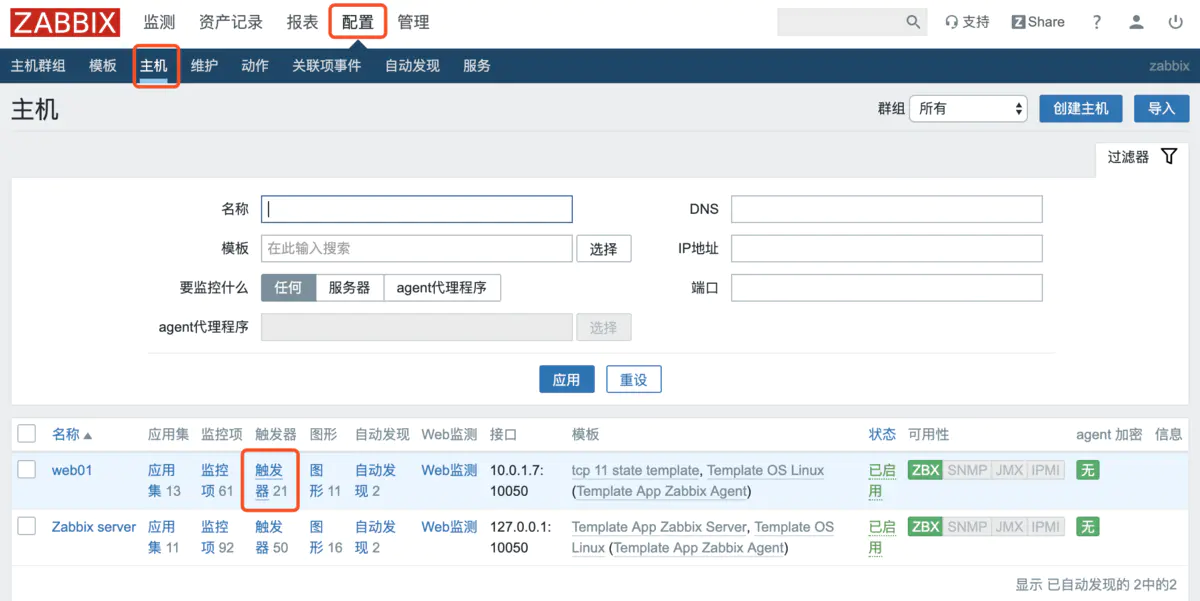This screenshot has height=601, width=1200.
Task: Open the 资产记录 top menu
Action: pos(231,22)
